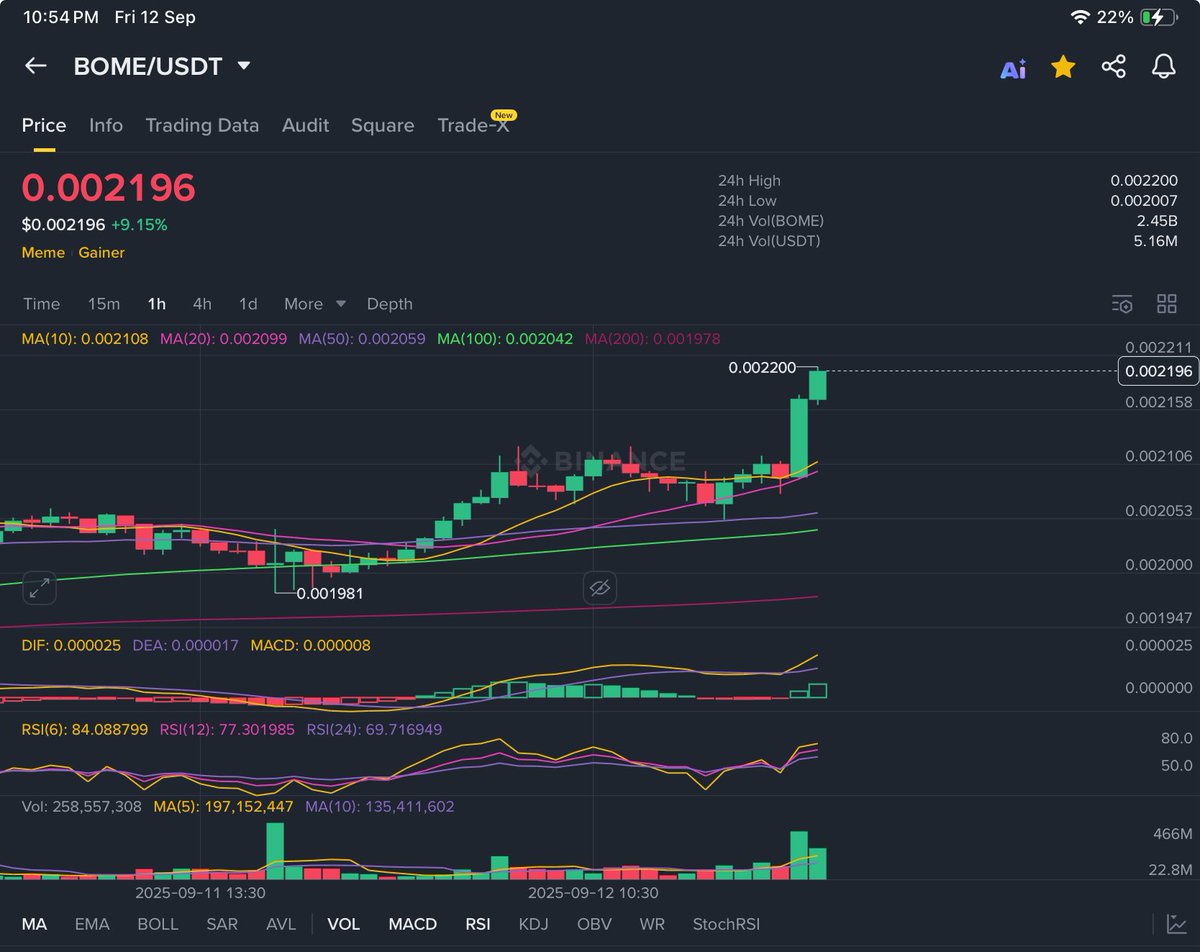Select the Time chart interval
This screenshot has width=1200, height=952.
coord(41,304)
